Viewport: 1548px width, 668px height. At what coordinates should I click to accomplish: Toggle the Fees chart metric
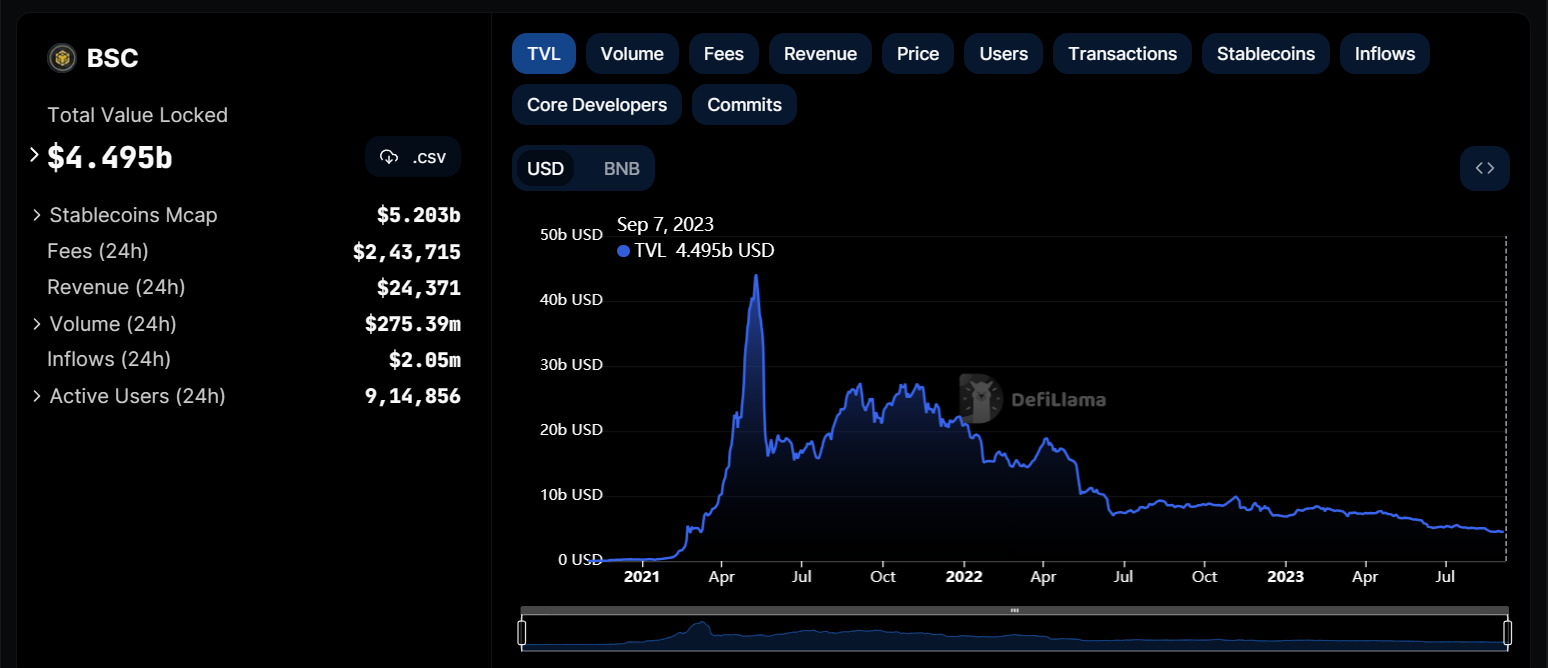[724, 53]
